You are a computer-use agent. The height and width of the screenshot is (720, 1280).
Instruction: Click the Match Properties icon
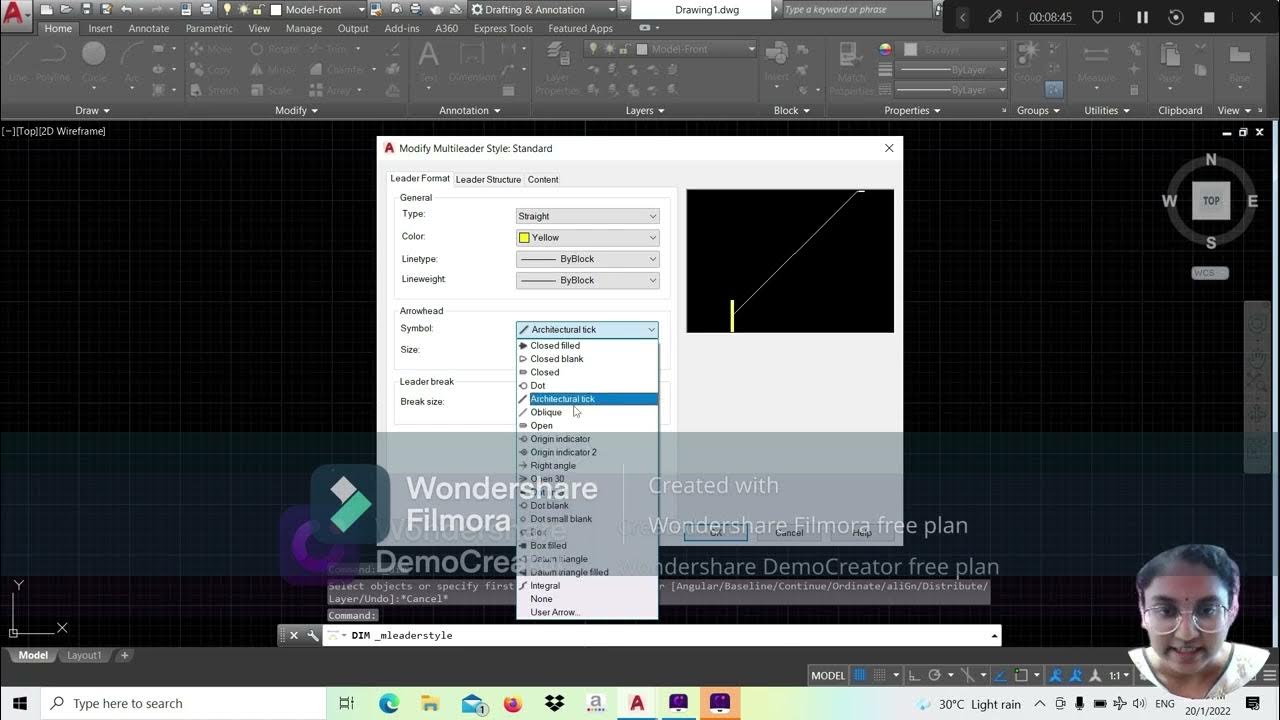point(852,70)
